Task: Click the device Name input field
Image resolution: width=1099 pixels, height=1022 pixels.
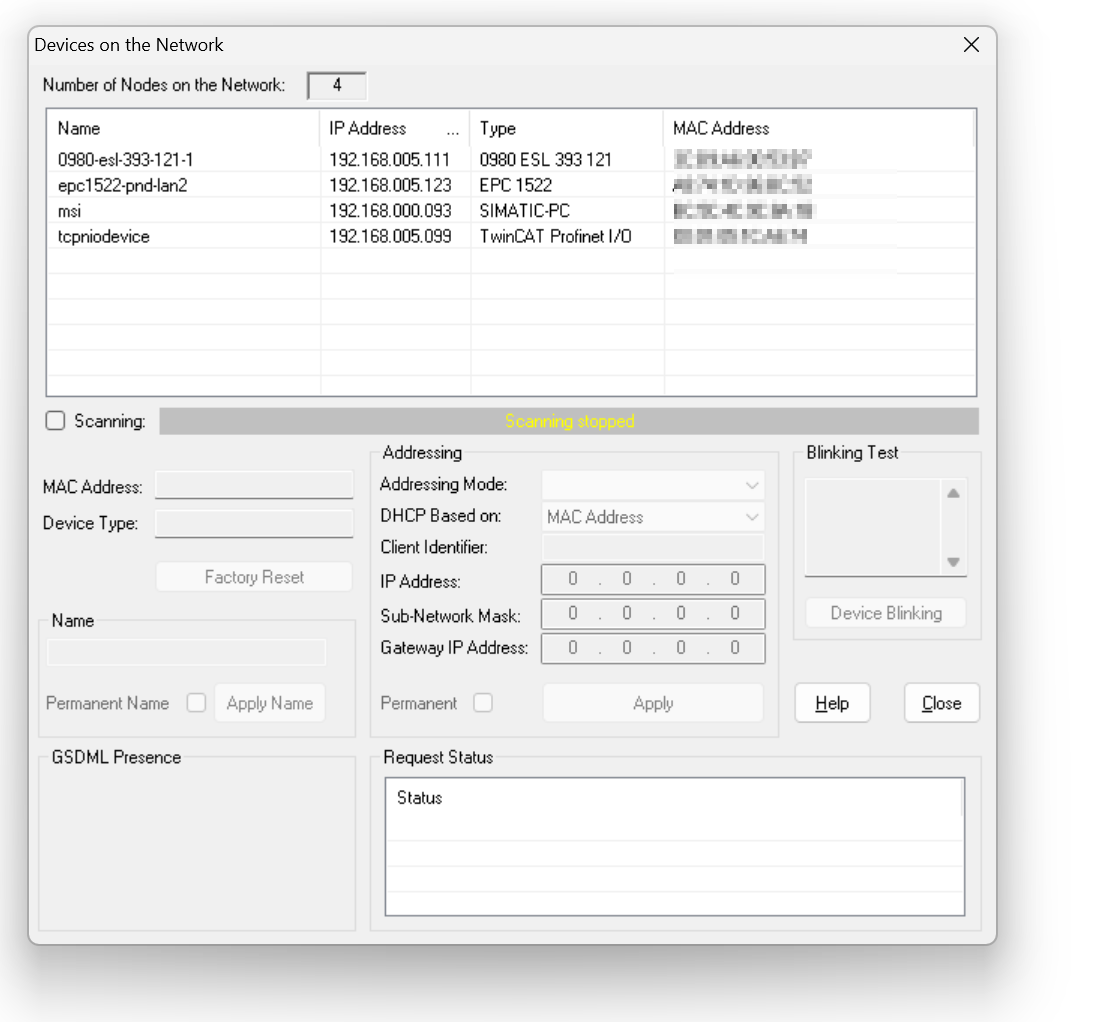Action: tap(186, 652)
